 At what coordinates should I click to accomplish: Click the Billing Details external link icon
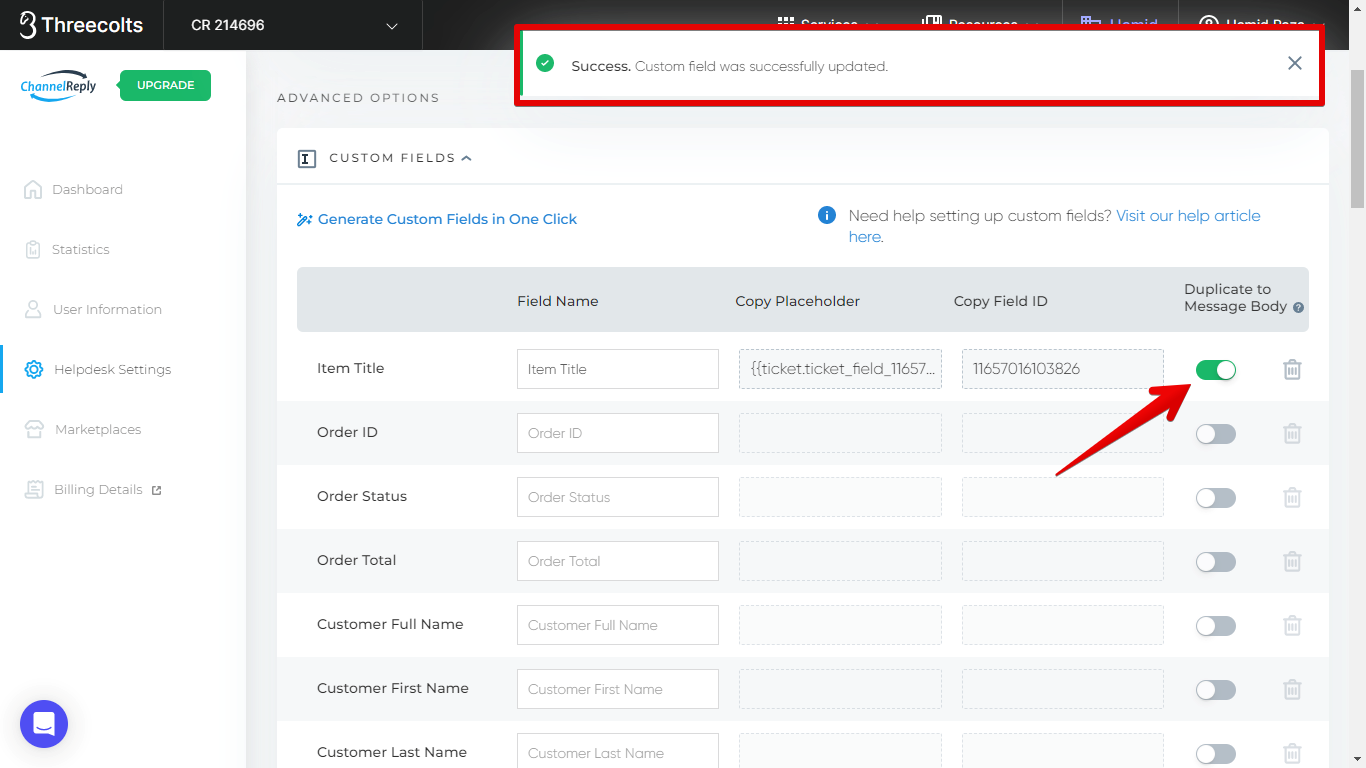point(156,490)
